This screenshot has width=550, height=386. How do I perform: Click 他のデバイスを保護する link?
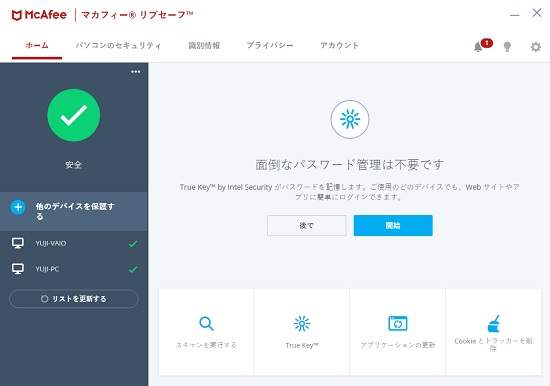coord(75,211)
